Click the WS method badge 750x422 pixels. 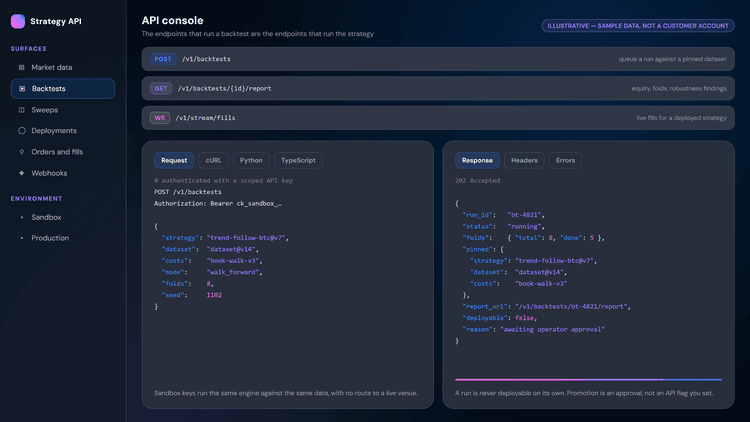click(x=160, y=118)
